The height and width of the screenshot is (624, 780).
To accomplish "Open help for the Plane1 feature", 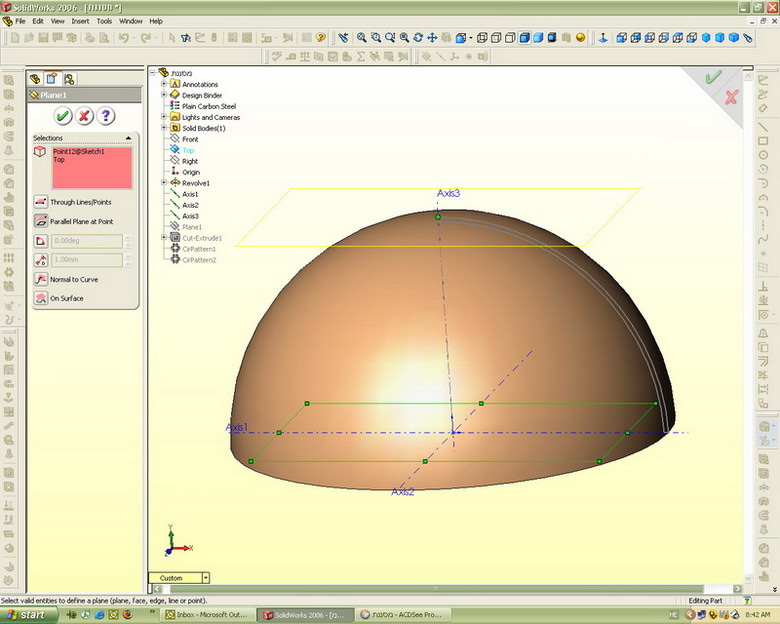I will (105, 116).
